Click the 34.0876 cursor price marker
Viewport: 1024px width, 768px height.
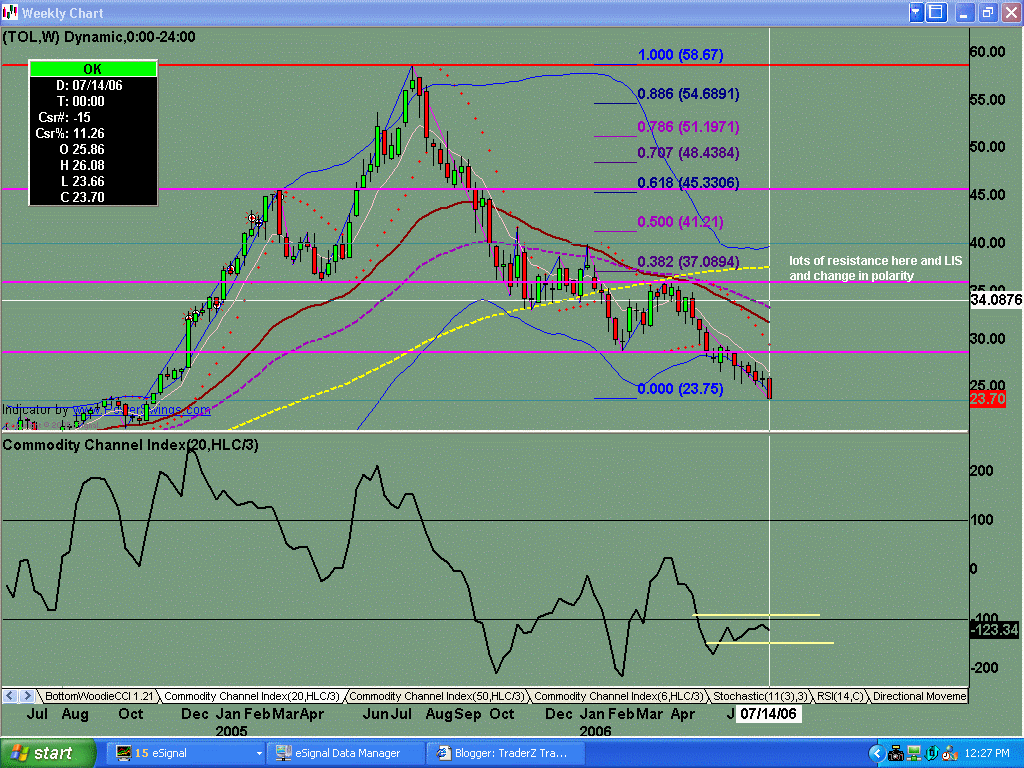pyautogui.click(x=996, y=300)
